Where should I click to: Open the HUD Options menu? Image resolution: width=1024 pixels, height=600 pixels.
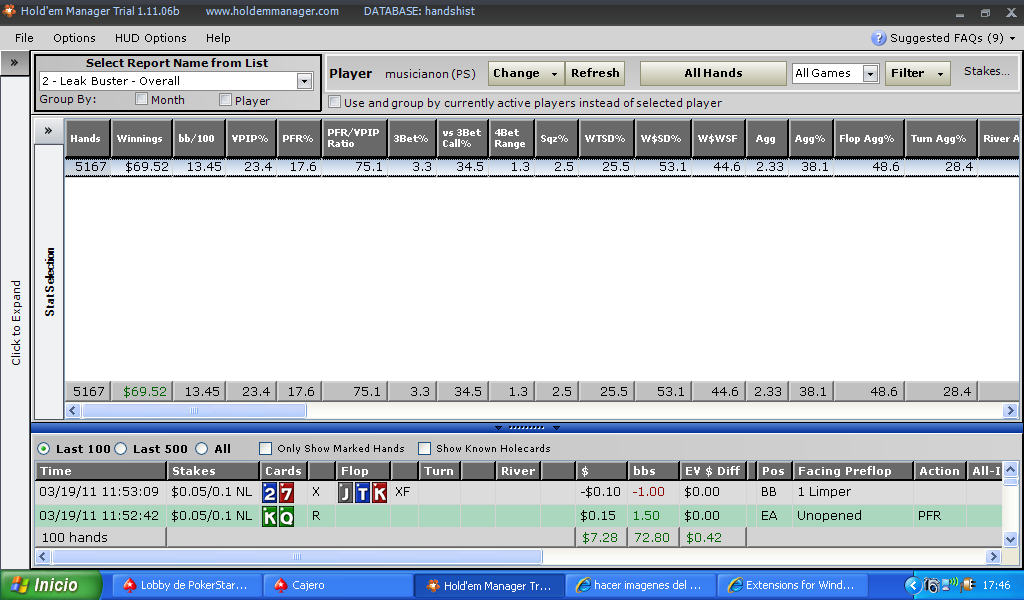click(x=150, y=38)
